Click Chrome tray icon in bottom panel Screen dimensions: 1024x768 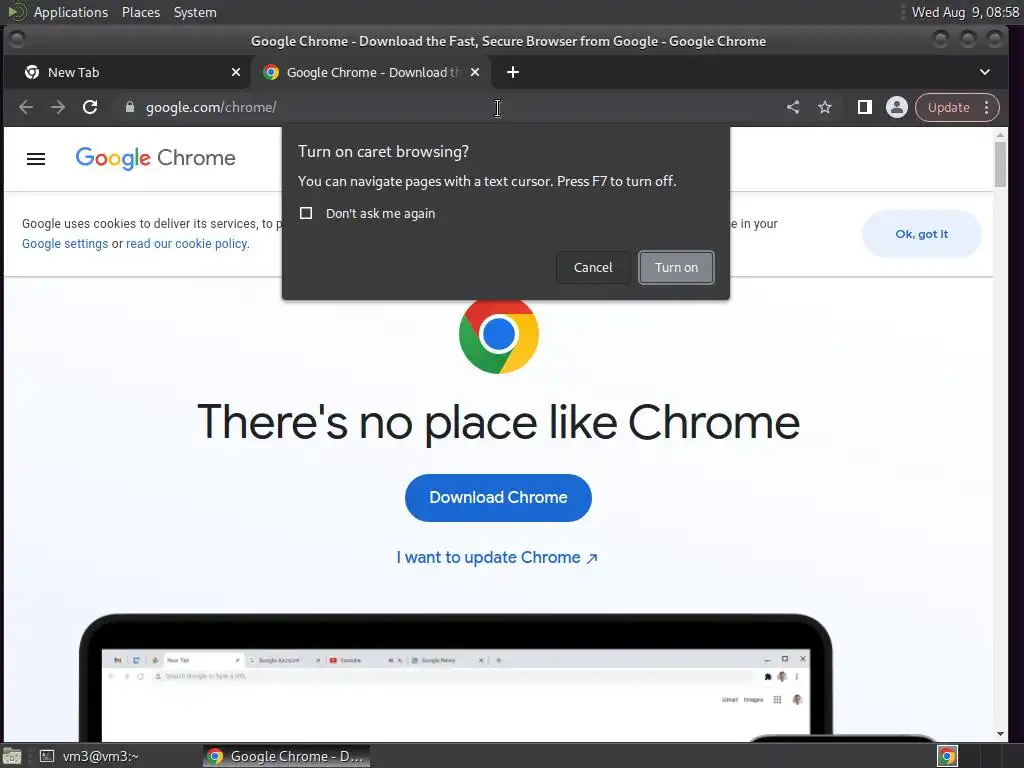pos(948,756)
